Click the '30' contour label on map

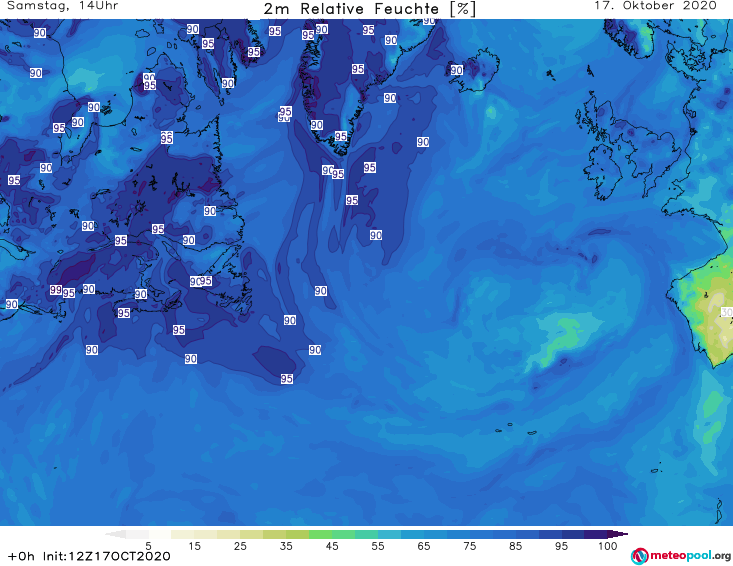pos(726,312)
